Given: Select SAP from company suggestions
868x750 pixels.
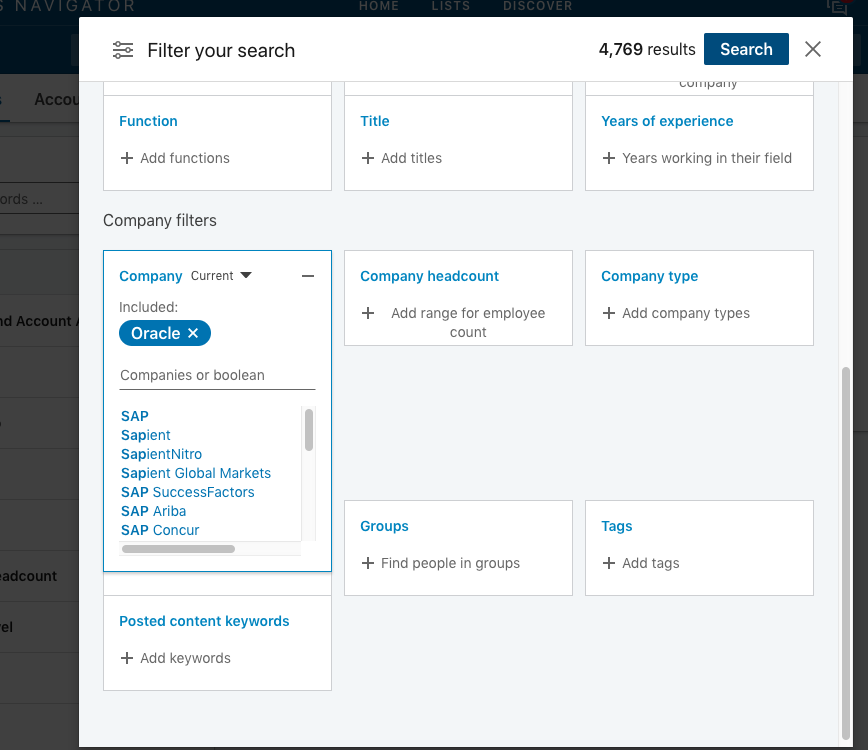Looking at the screenshot, I should [135, 416].
